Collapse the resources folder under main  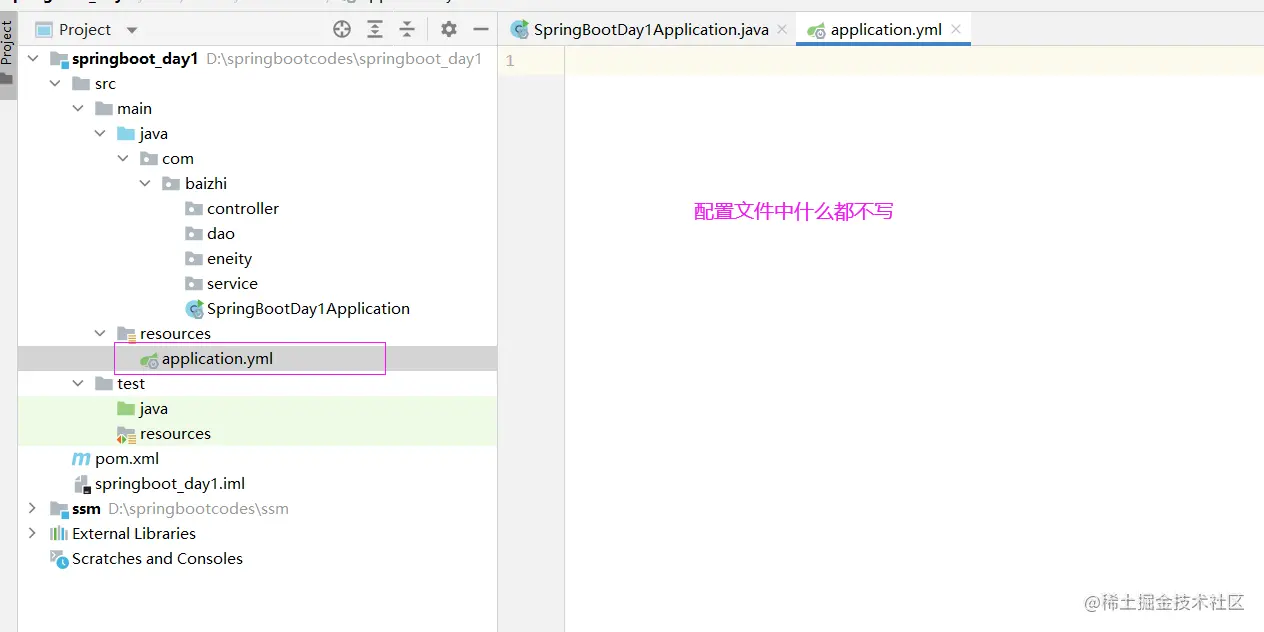[99, 333]
